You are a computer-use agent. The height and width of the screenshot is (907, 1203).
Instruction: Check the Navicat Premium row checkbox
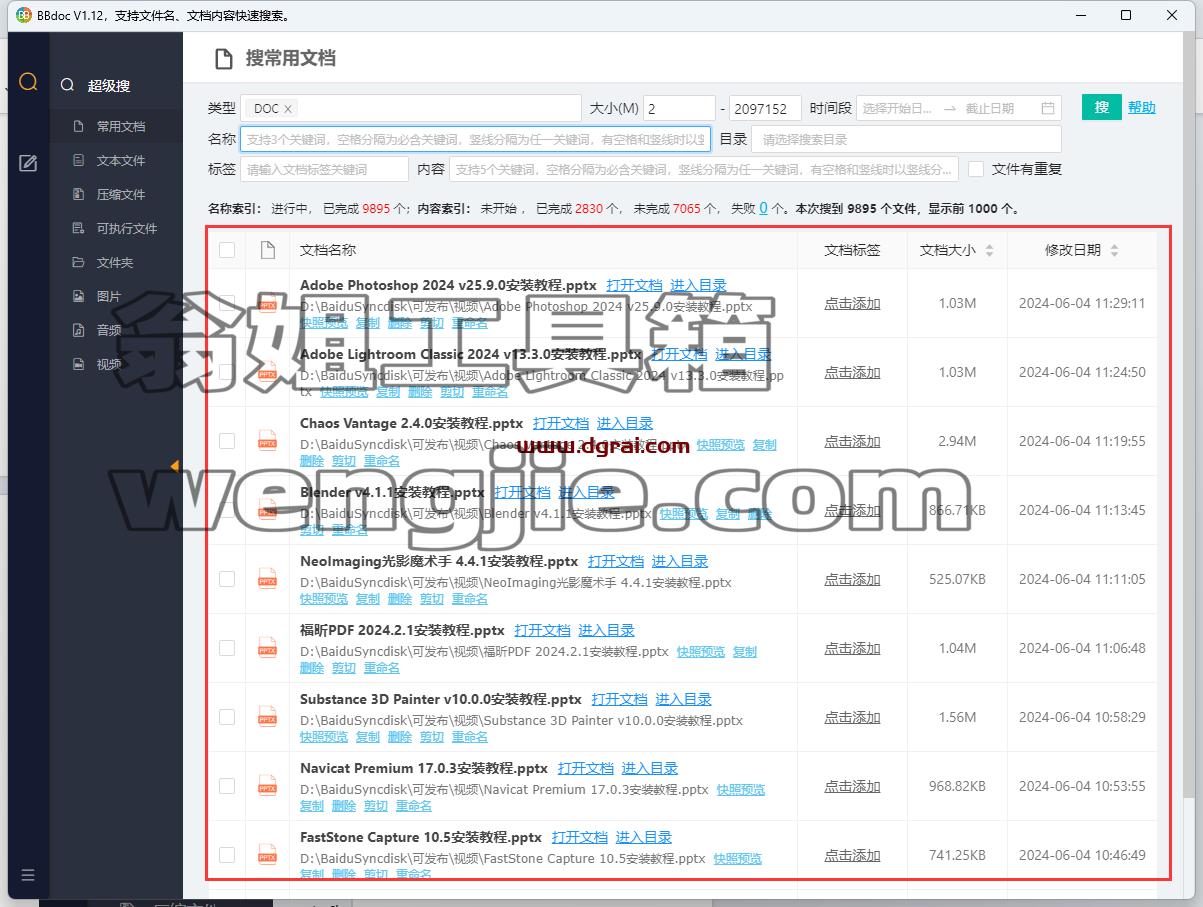[x=227, y=786]
